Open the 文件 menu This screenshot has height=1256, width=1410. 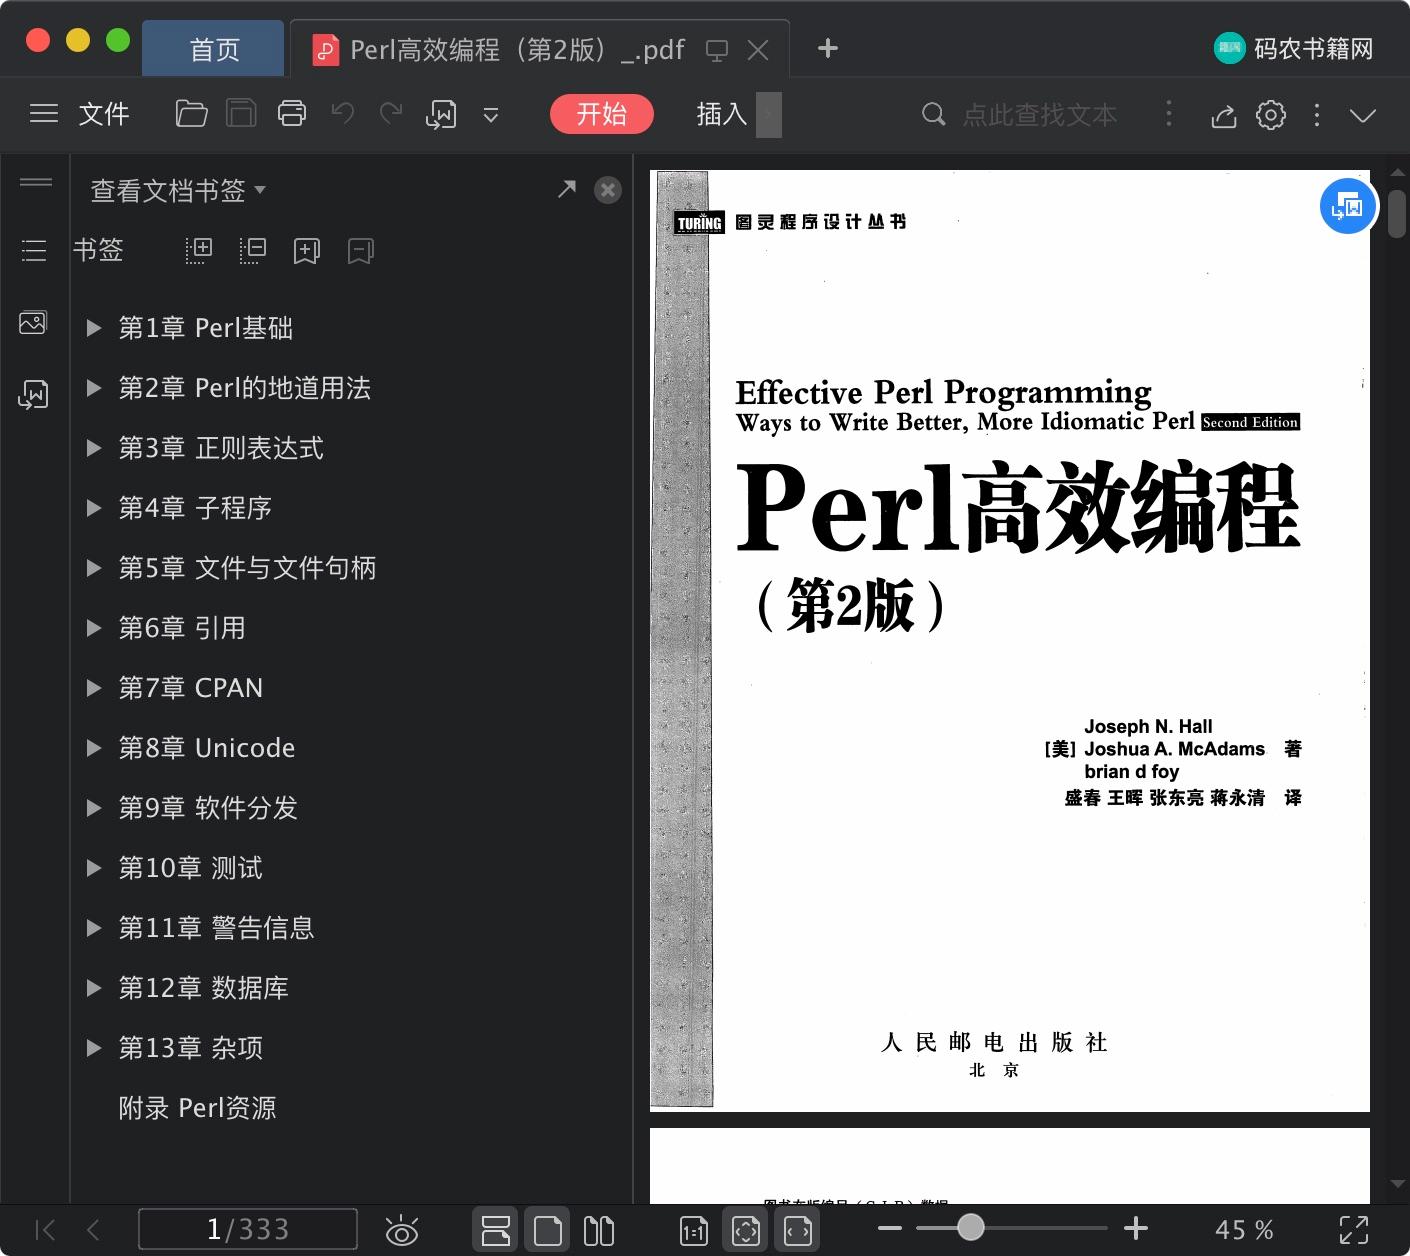[104, 114]
